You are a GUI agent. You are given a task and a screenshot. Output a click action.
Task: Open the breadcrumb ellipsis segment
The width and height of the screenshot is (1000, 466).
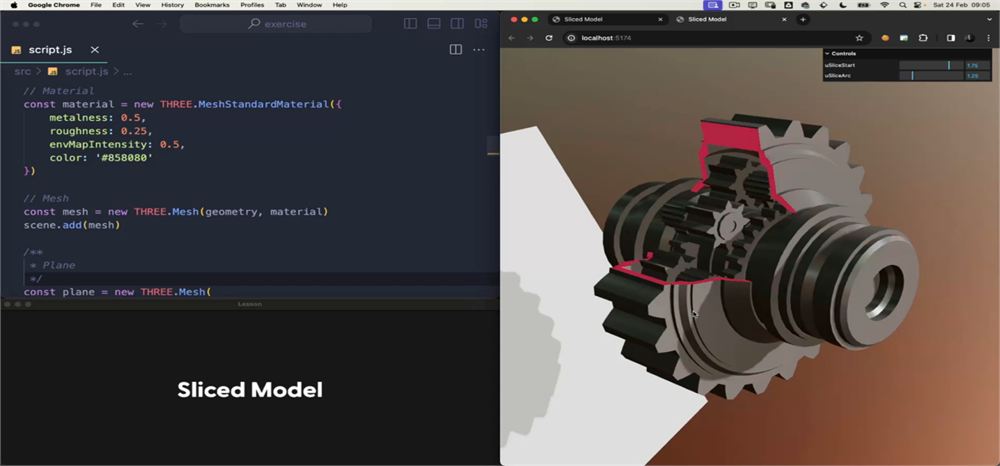[128, 71]
